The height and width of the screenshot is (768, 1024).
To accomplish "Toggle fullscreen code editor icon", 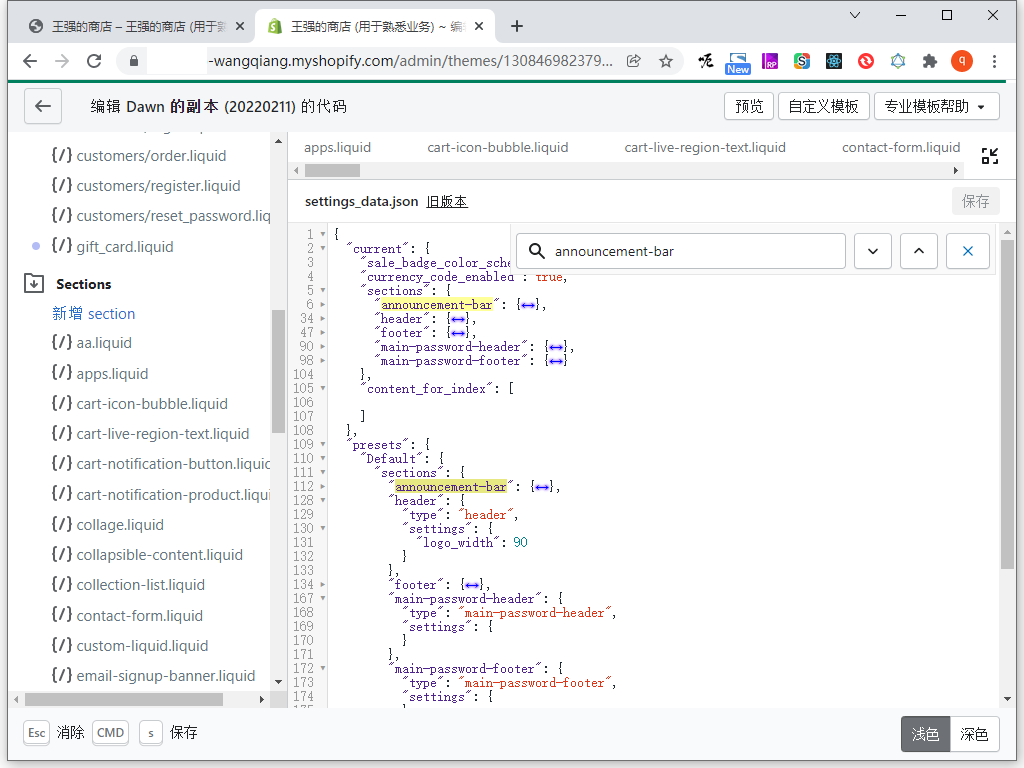I will [x=989, y=155].
